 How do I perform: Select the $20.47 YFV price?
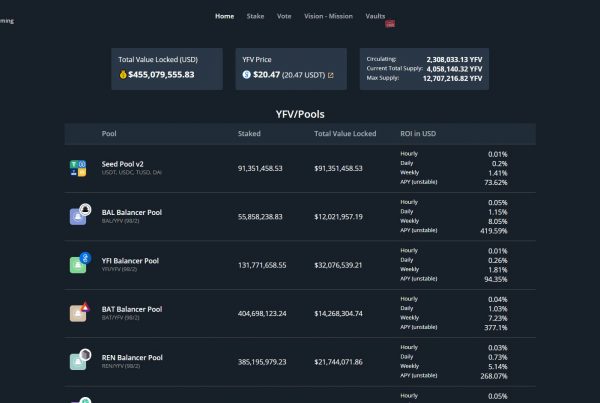266,75
